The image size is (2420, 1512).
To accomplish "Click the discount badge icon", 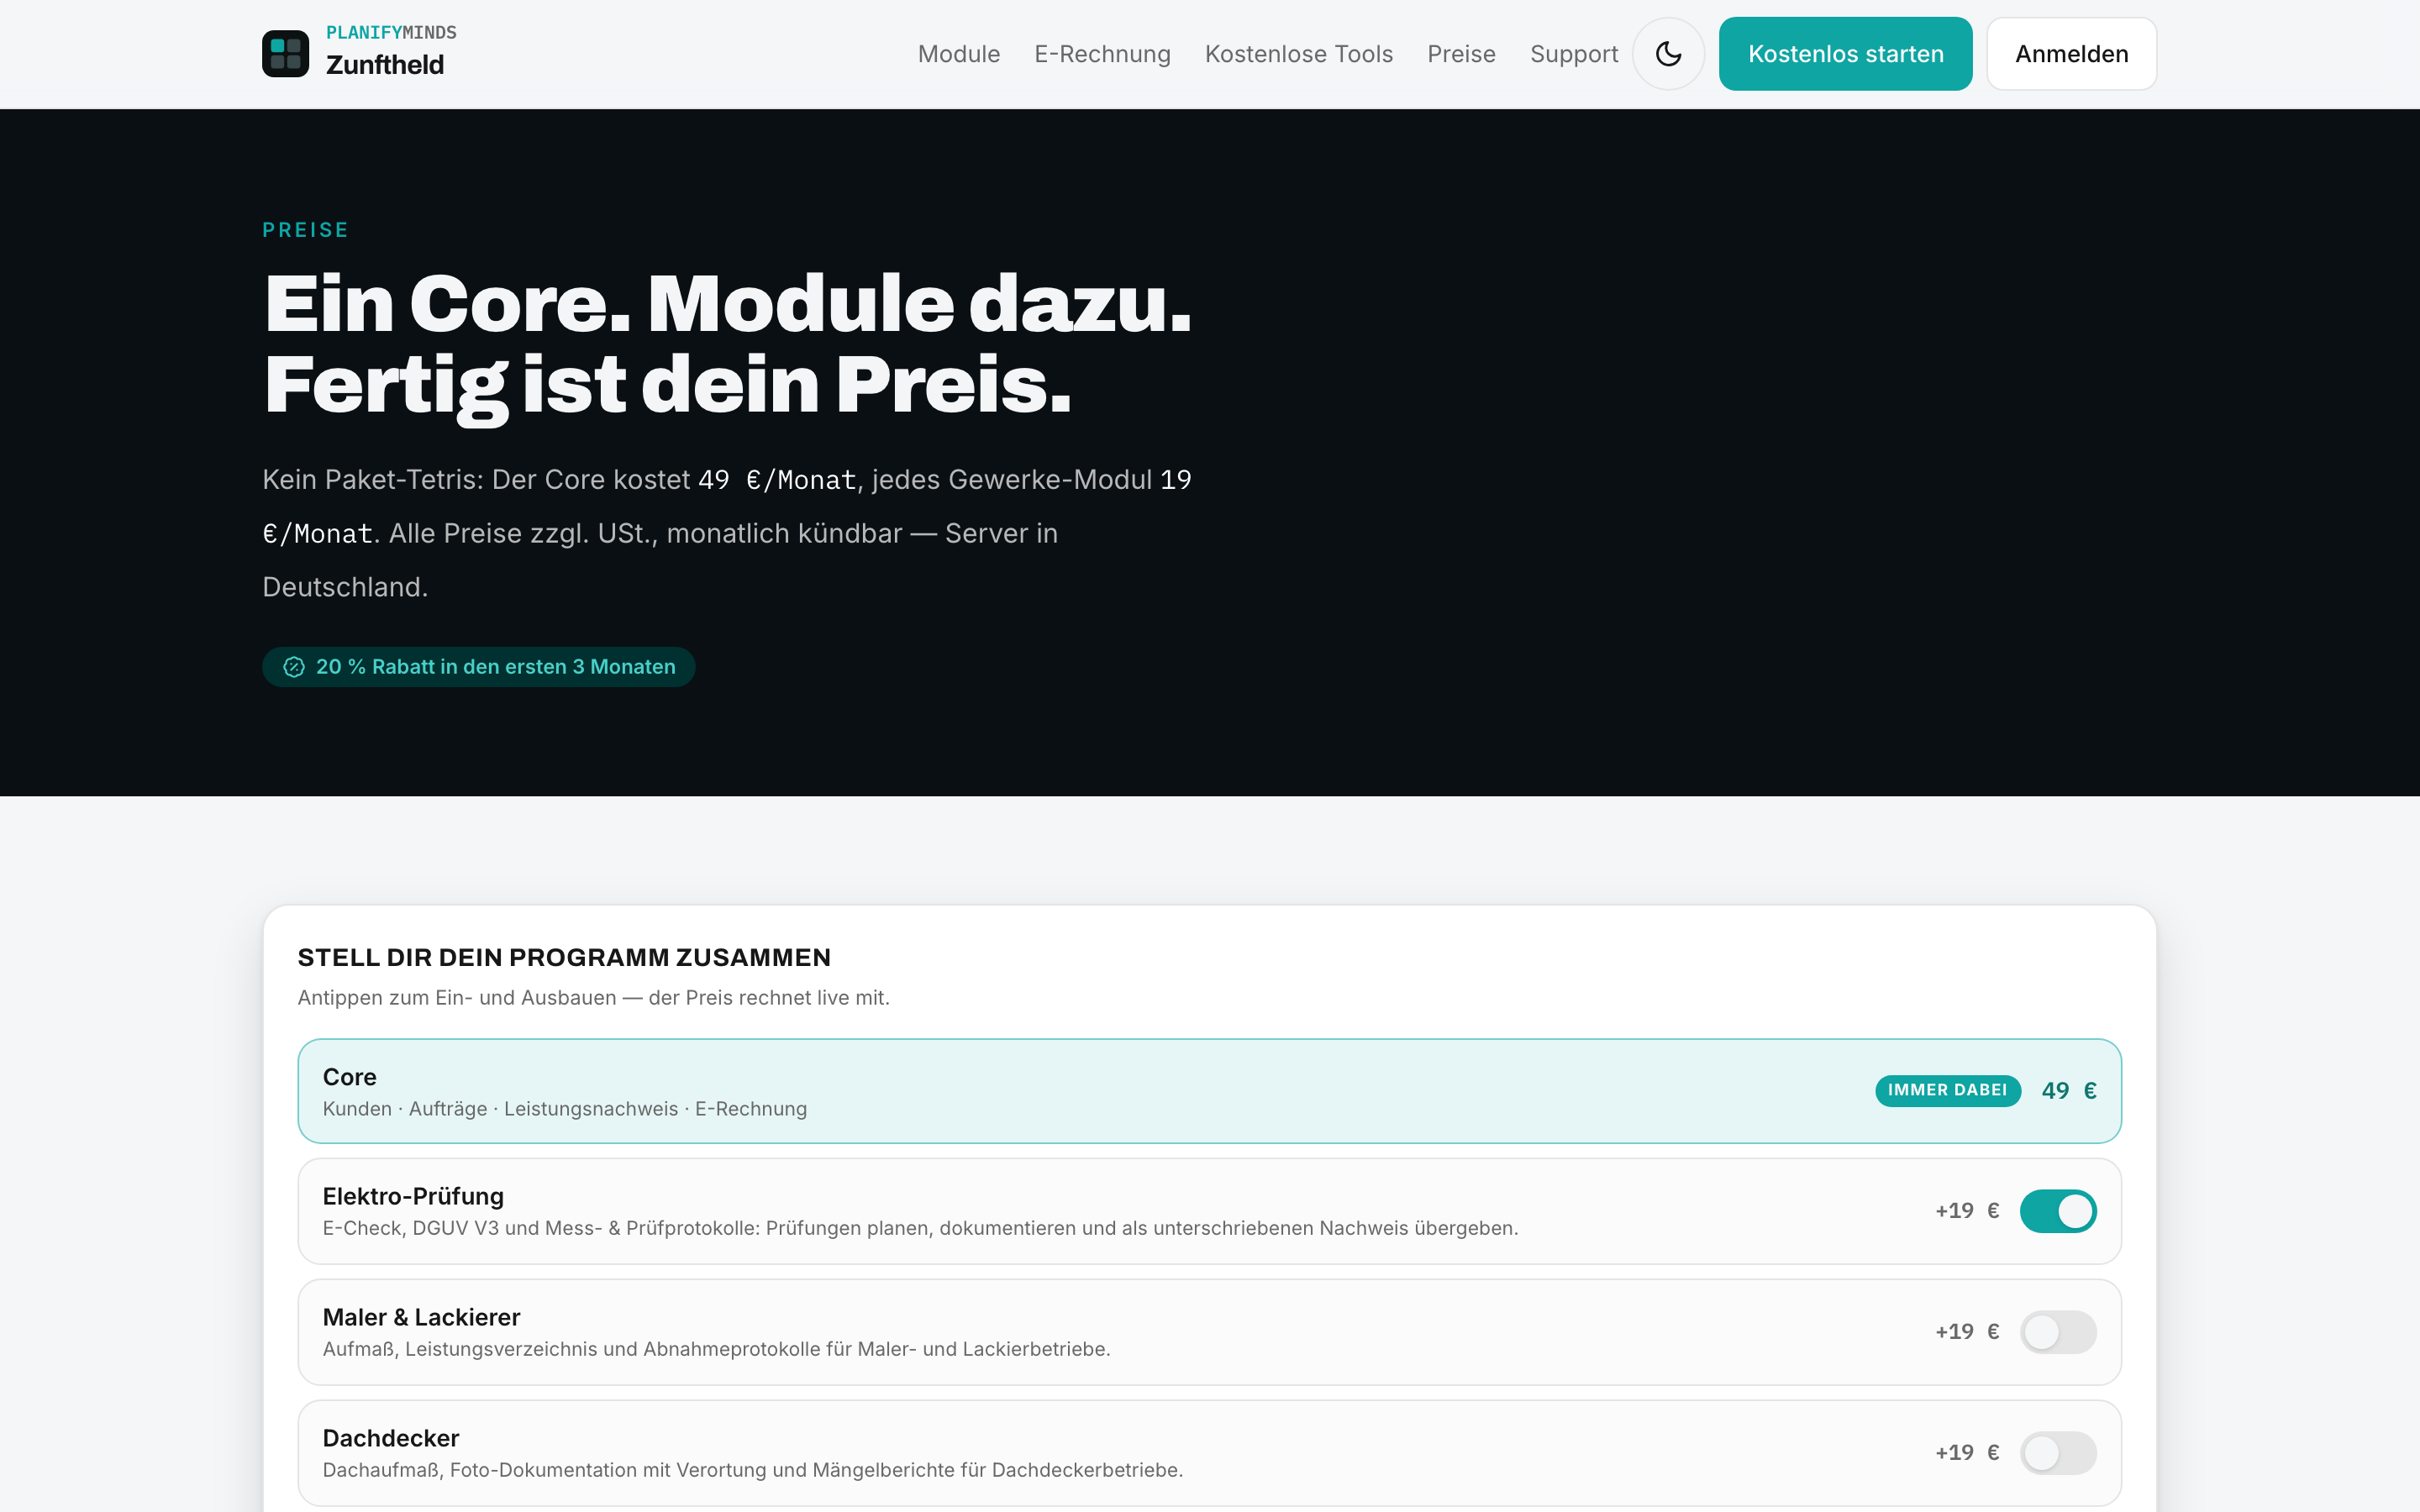I will [294, 667].
